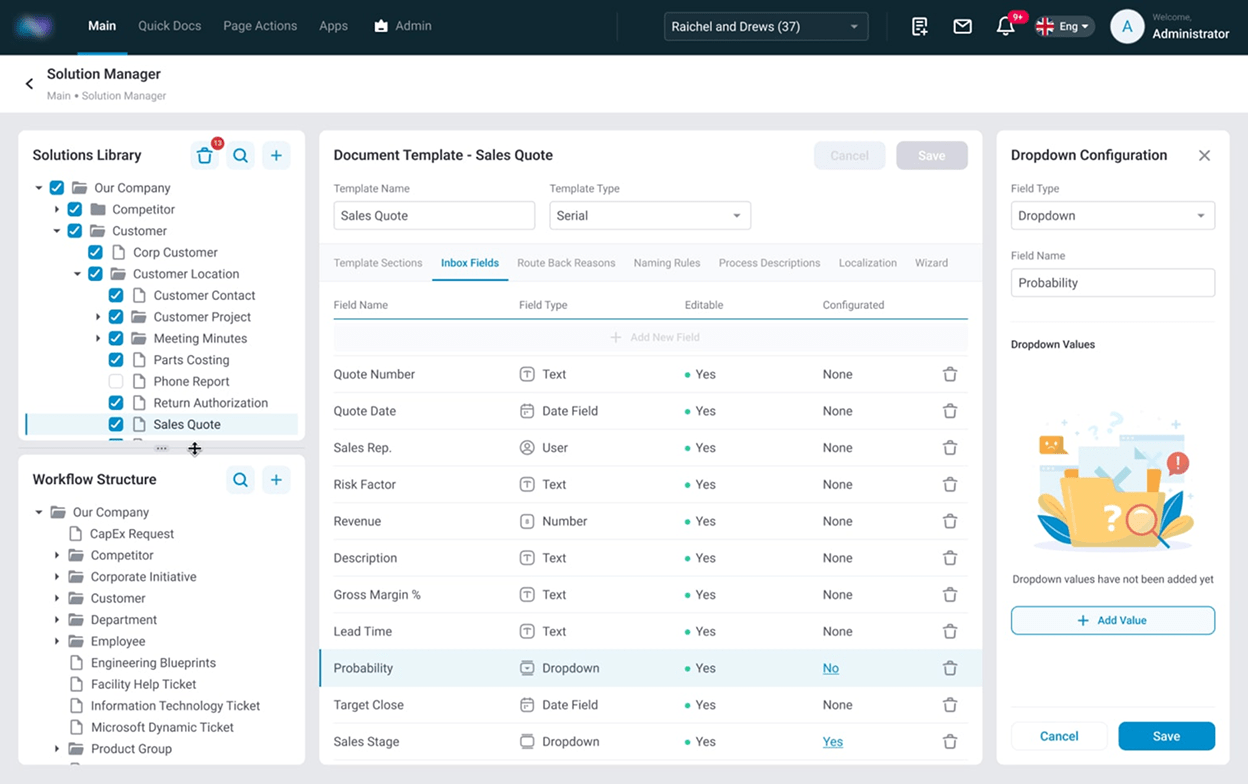The image size is (1248, 784).
Task: Add a new solution with the plus icon
Action: pos(276,155)
